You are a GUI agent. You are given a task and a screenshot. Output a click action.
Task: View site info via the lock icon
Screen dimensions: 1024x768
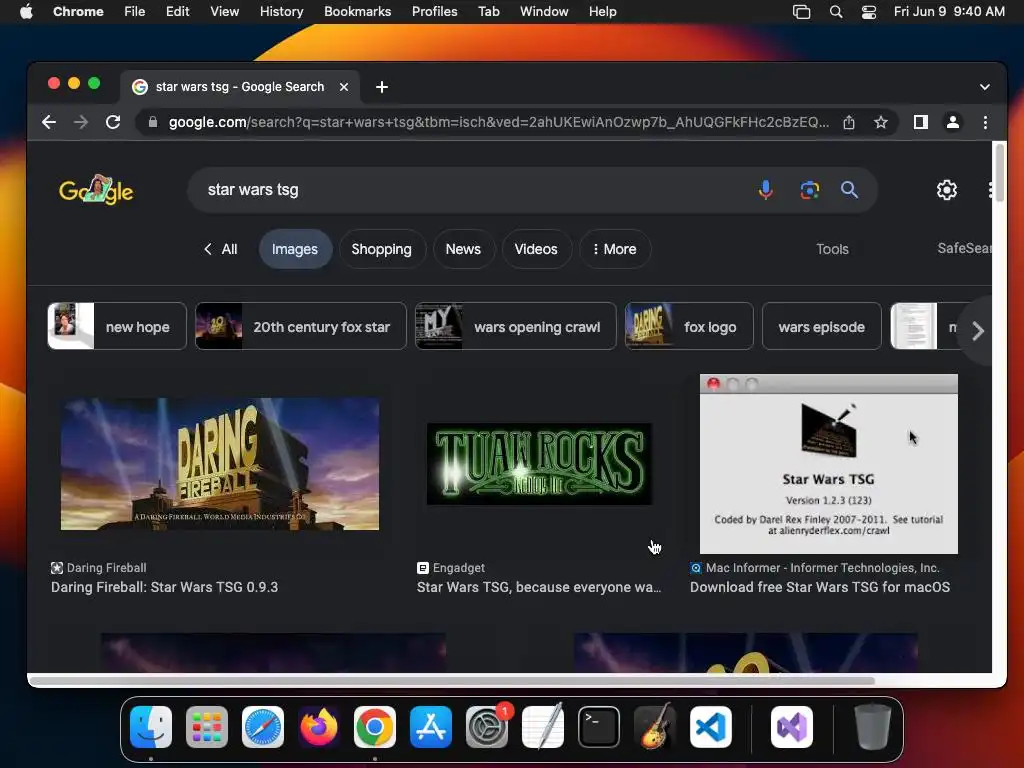(153, 122)
